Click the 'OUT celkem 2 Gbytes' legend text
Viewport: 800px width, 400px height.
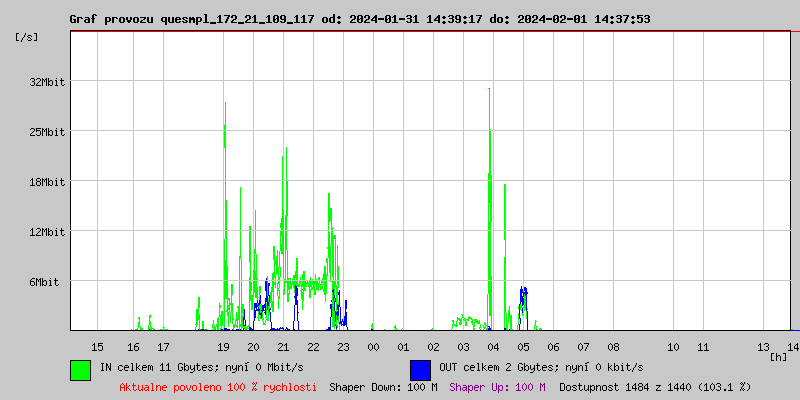pyautogui.click(x=541, y=367)
